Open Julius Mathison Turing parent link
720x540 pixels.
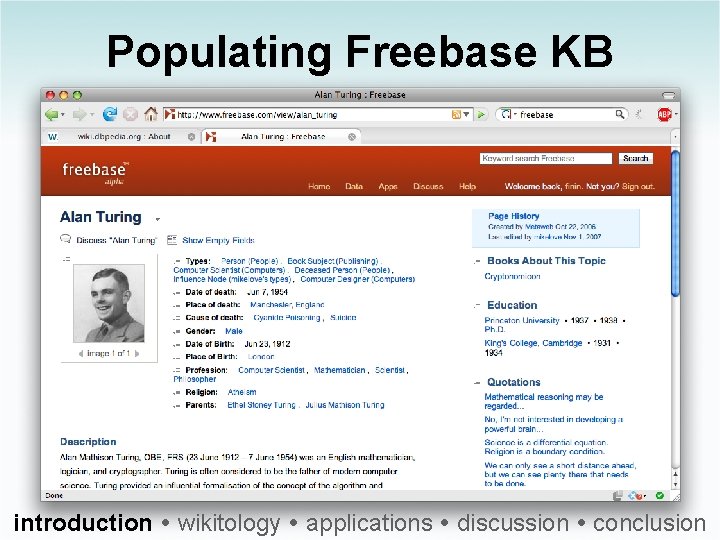point(345,405)
